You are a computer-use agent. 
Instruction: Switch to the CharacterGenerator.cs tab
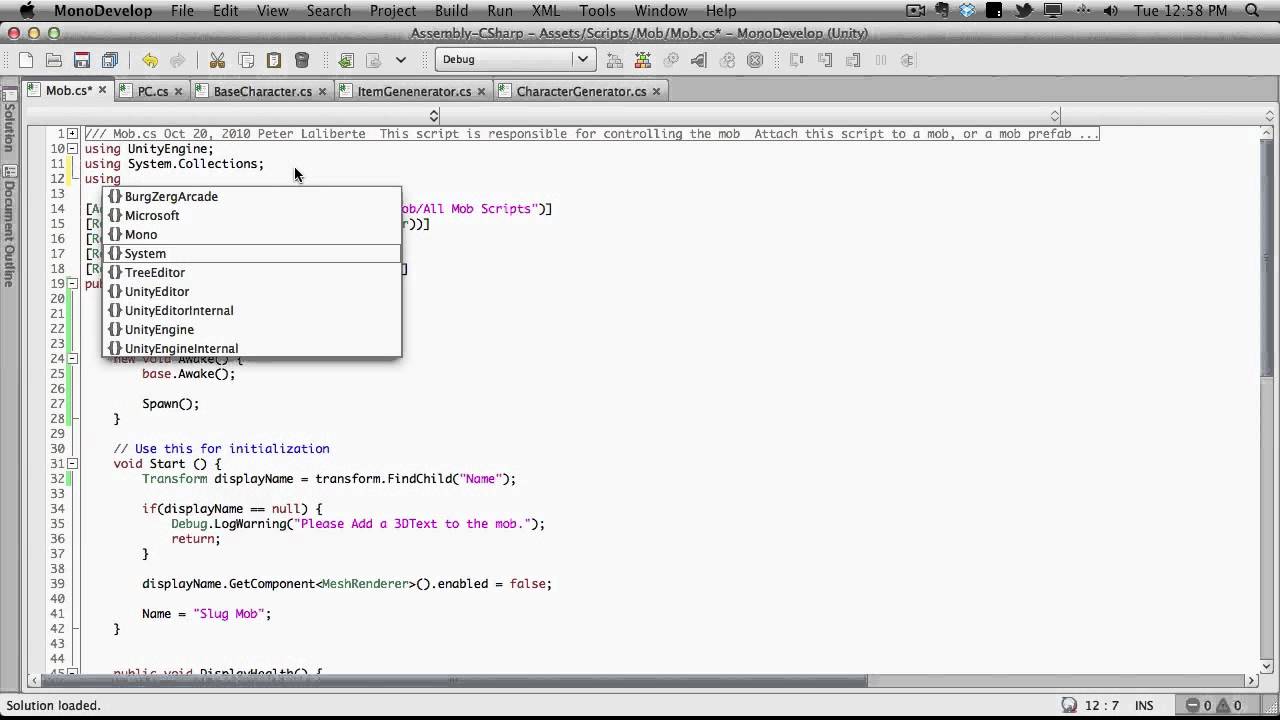pos(581,91)
